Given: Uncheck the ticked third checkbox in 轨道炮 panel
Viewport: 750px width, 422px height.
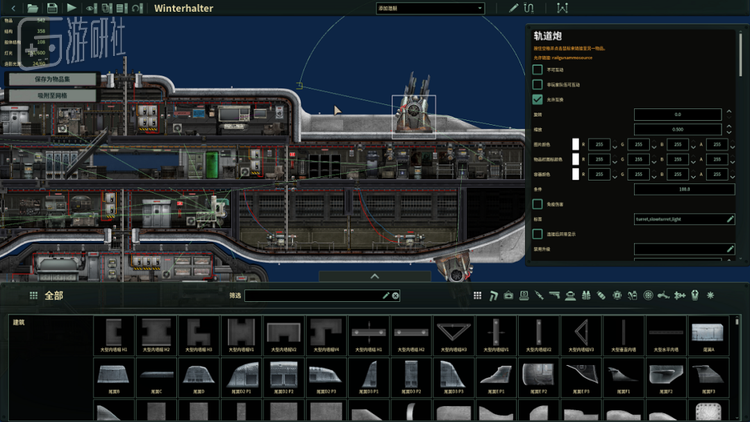Looking at the screenshot, I should coord(538,100).
